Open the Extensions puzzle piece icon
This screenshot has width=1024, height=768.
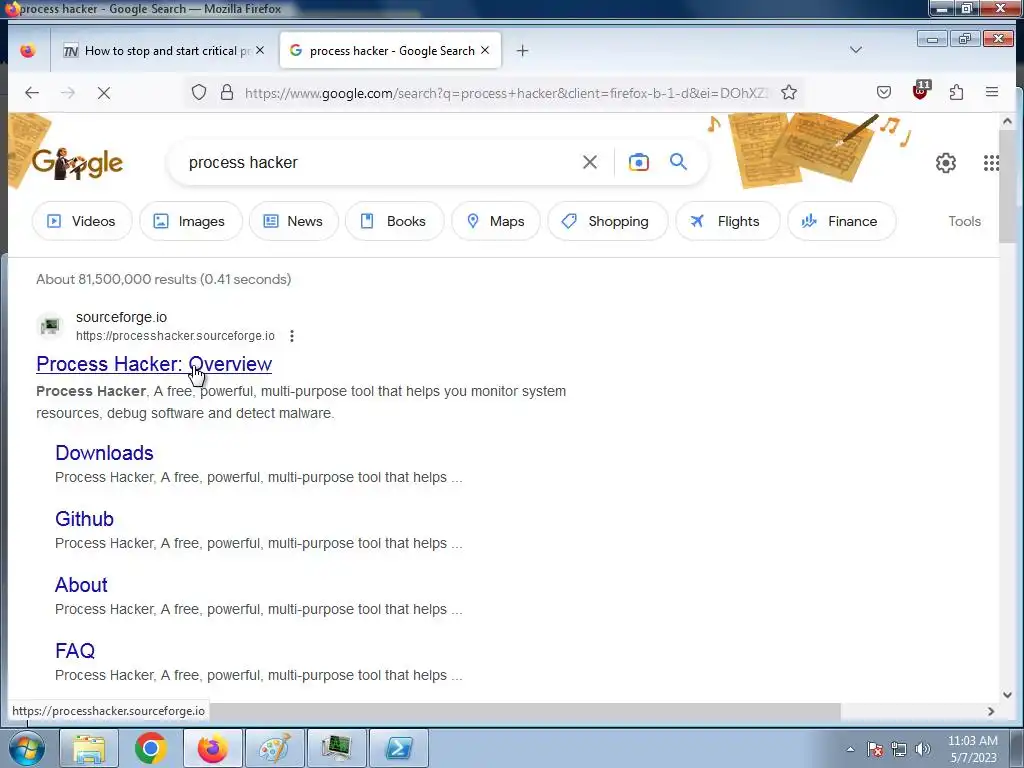(956, 93)
